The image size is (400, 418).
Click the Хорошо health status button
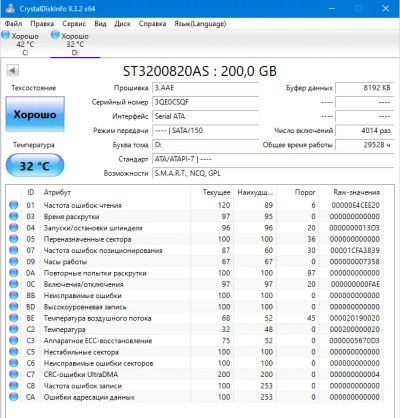pyautogui.click(x=35, y=114)
